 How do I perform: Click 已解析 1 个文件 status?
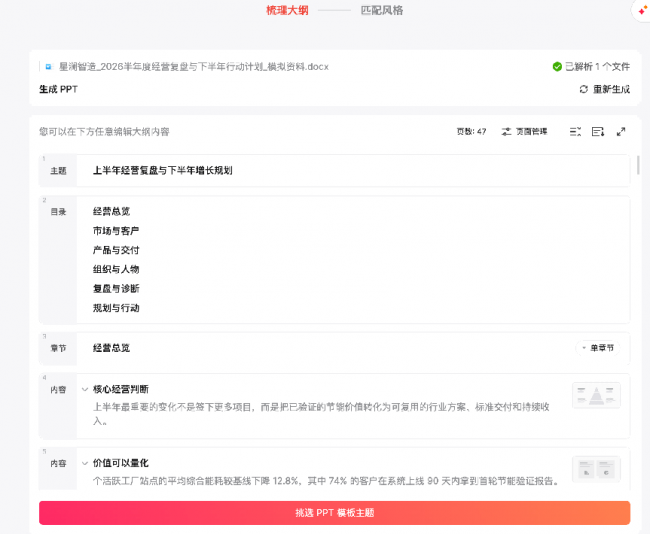click(x=591, y=66)
